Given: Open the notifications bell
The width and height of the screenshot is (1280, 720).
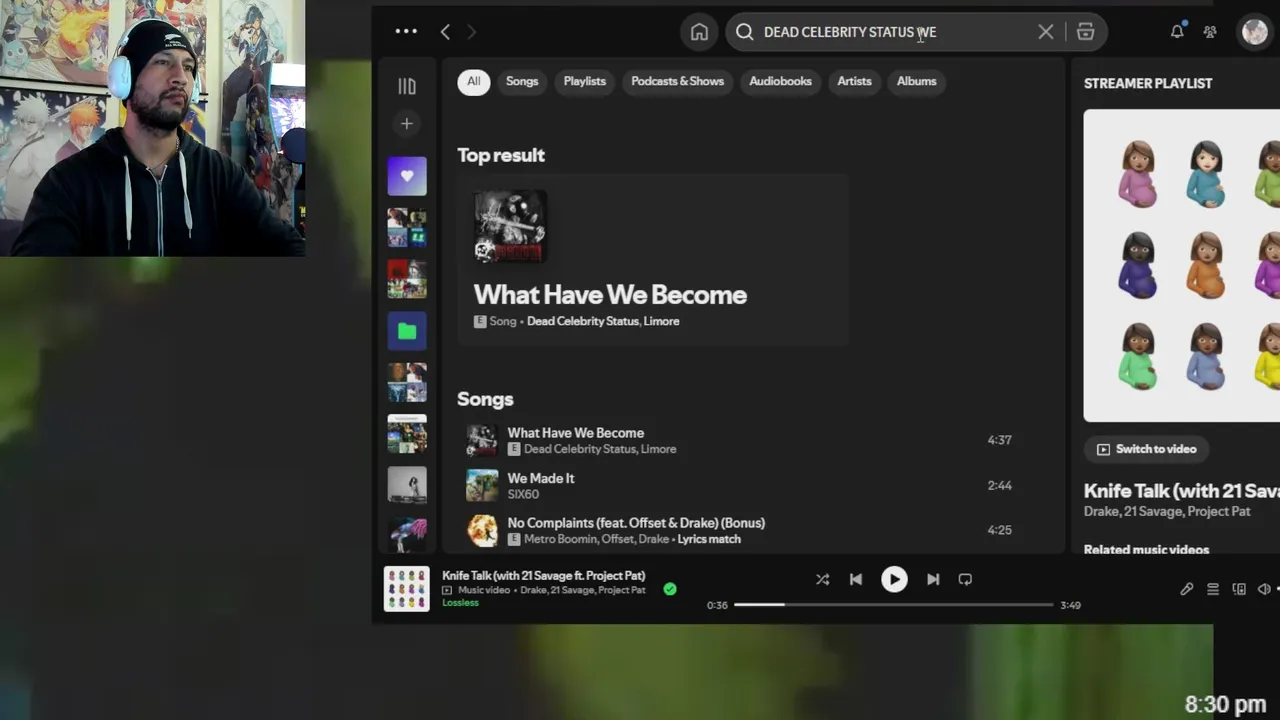Looking at the screenshot, I should (x=1177, y=31).
